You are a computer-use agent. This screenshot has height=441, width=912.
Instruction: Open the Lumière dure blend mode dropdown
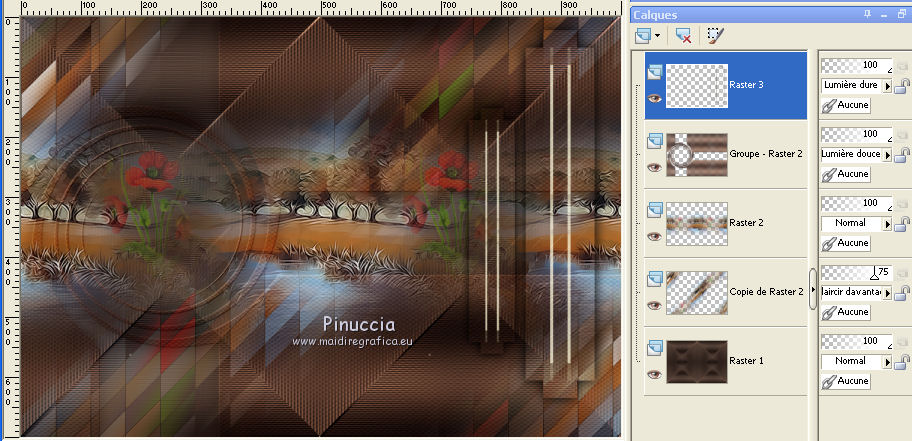[x=888, y=86]
